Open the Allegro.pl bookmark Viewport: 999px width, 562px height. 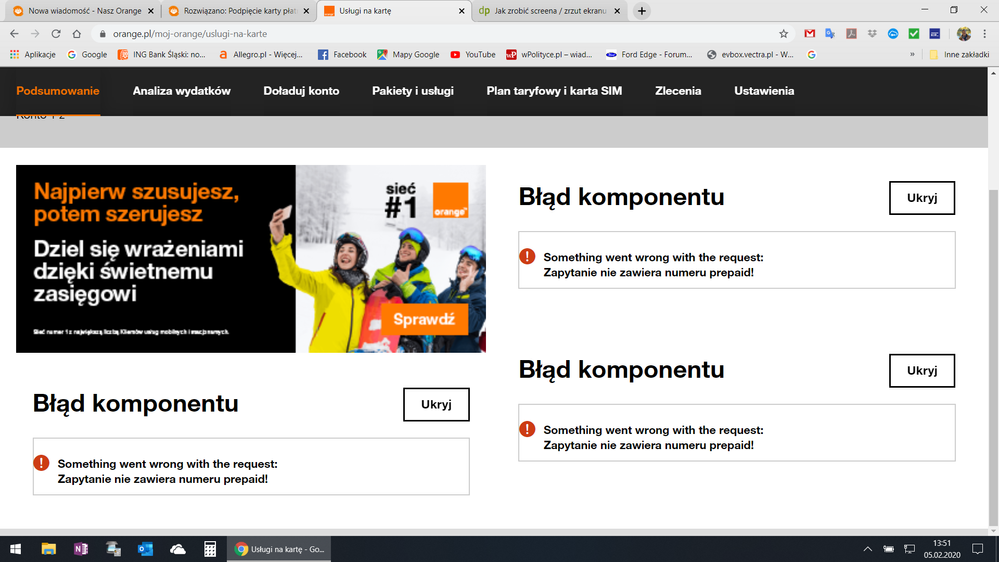tap(261, 55)
